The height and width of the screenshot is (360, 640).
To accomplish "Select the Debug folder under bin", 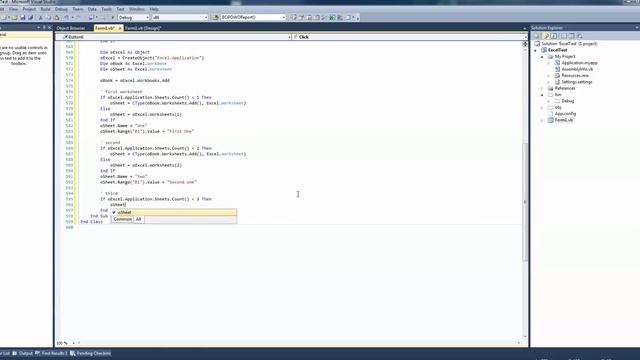I will pos(567,101).
